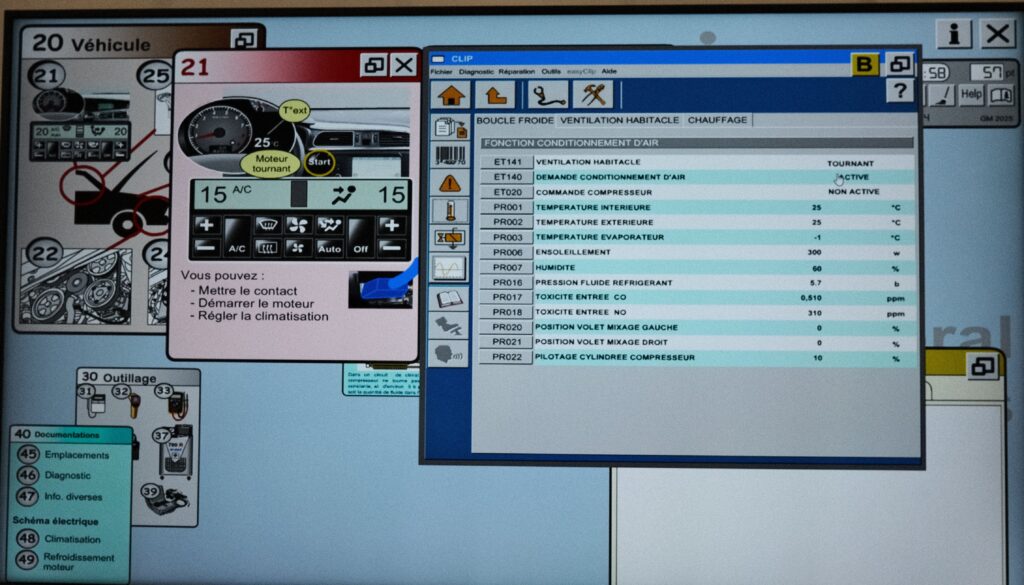Switch to the BOUCLE FROIDE tab
1024x585 pixels.
pos(515,120)
